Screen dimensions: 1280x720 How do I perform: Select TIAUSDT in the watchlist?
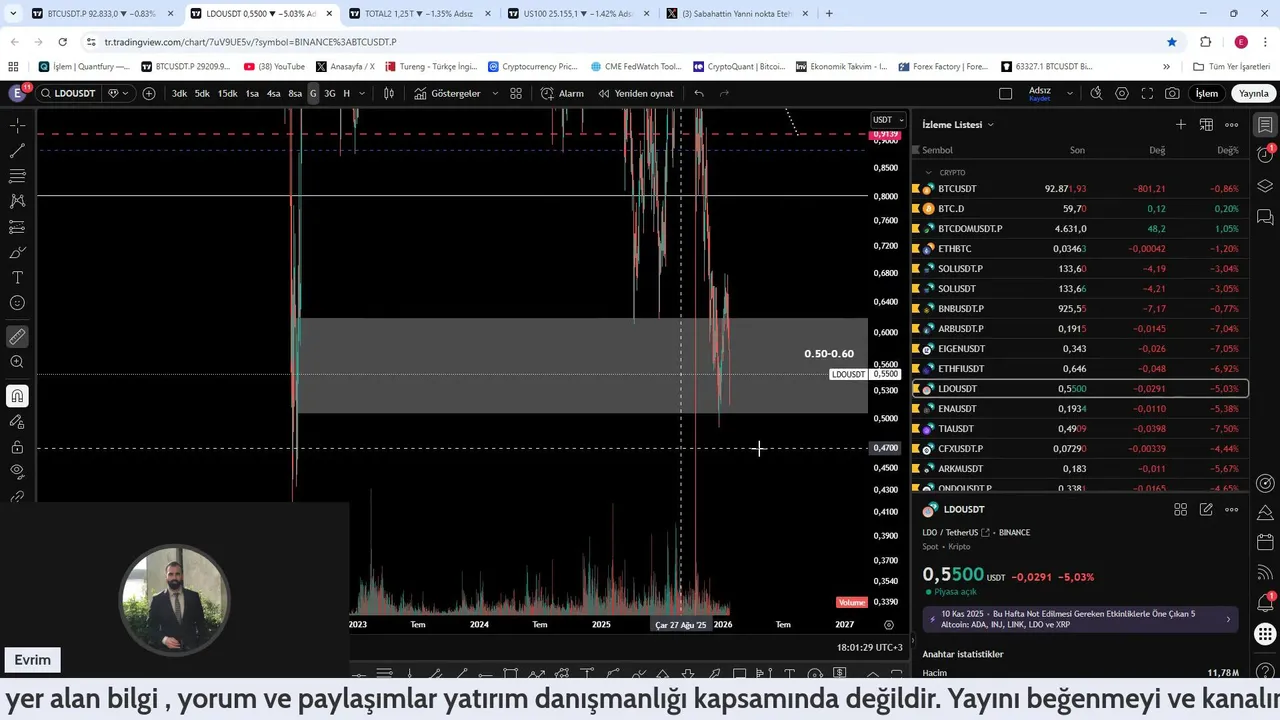point(1080,428)
